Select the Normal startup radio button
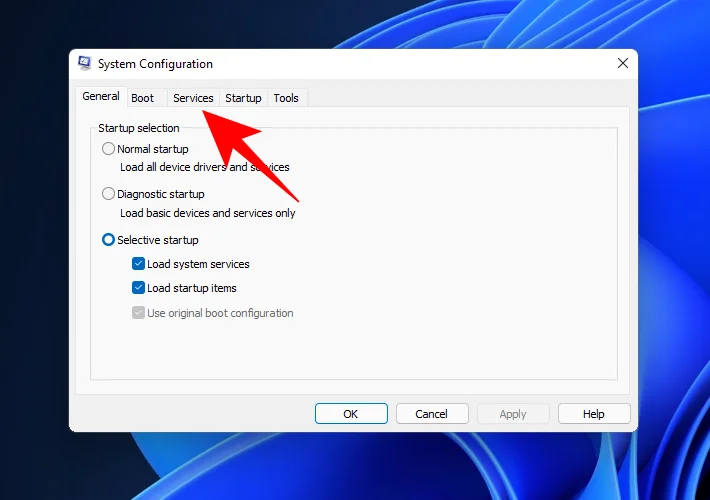Viewport: 710px width, 500px height. point(108,149)
